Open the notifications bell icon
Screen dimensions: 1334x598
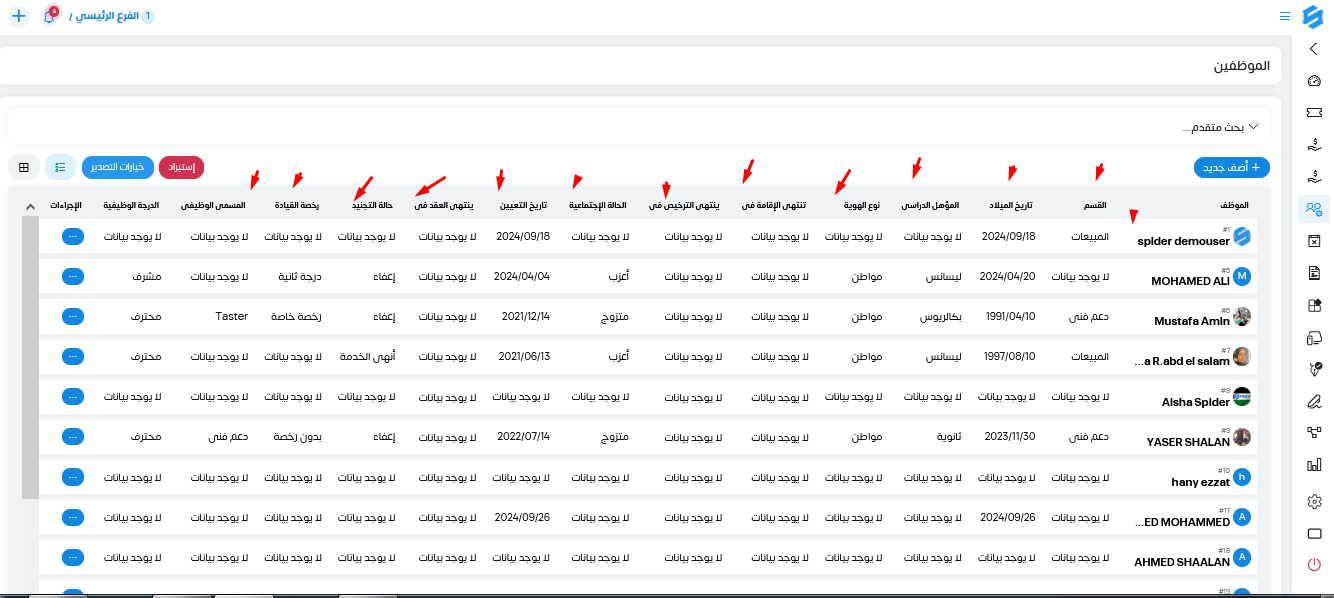pyautogui.click(x=49, y=17)
